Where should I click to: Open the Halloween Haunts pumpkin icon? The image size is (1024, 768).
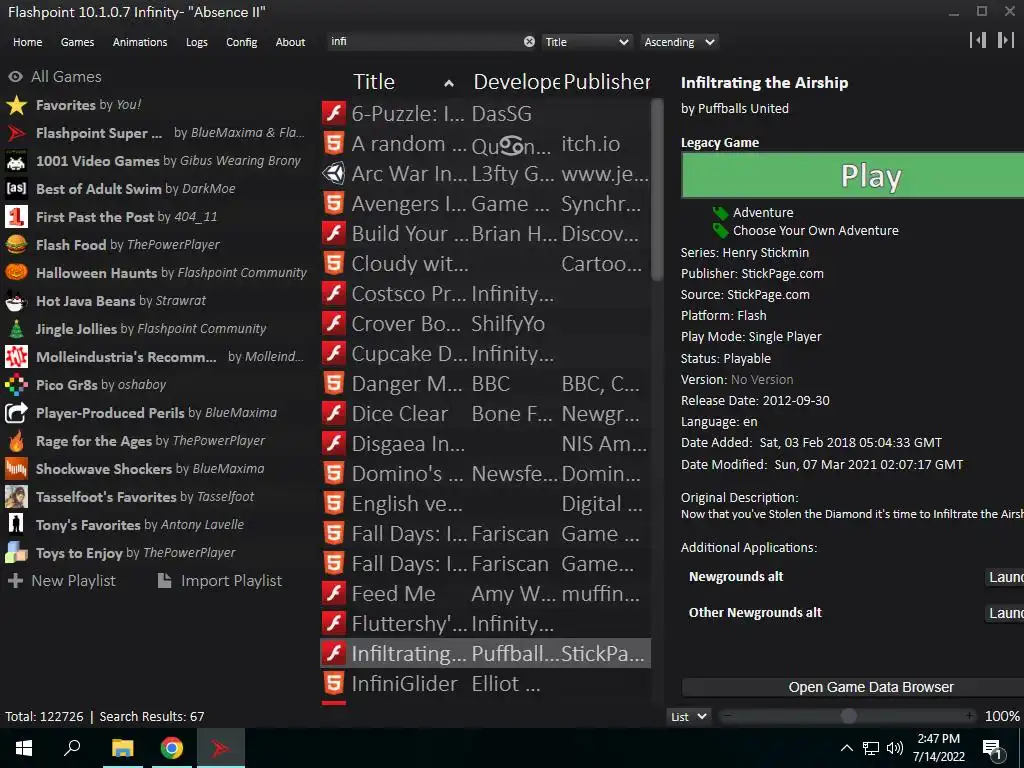pos(16,272)
